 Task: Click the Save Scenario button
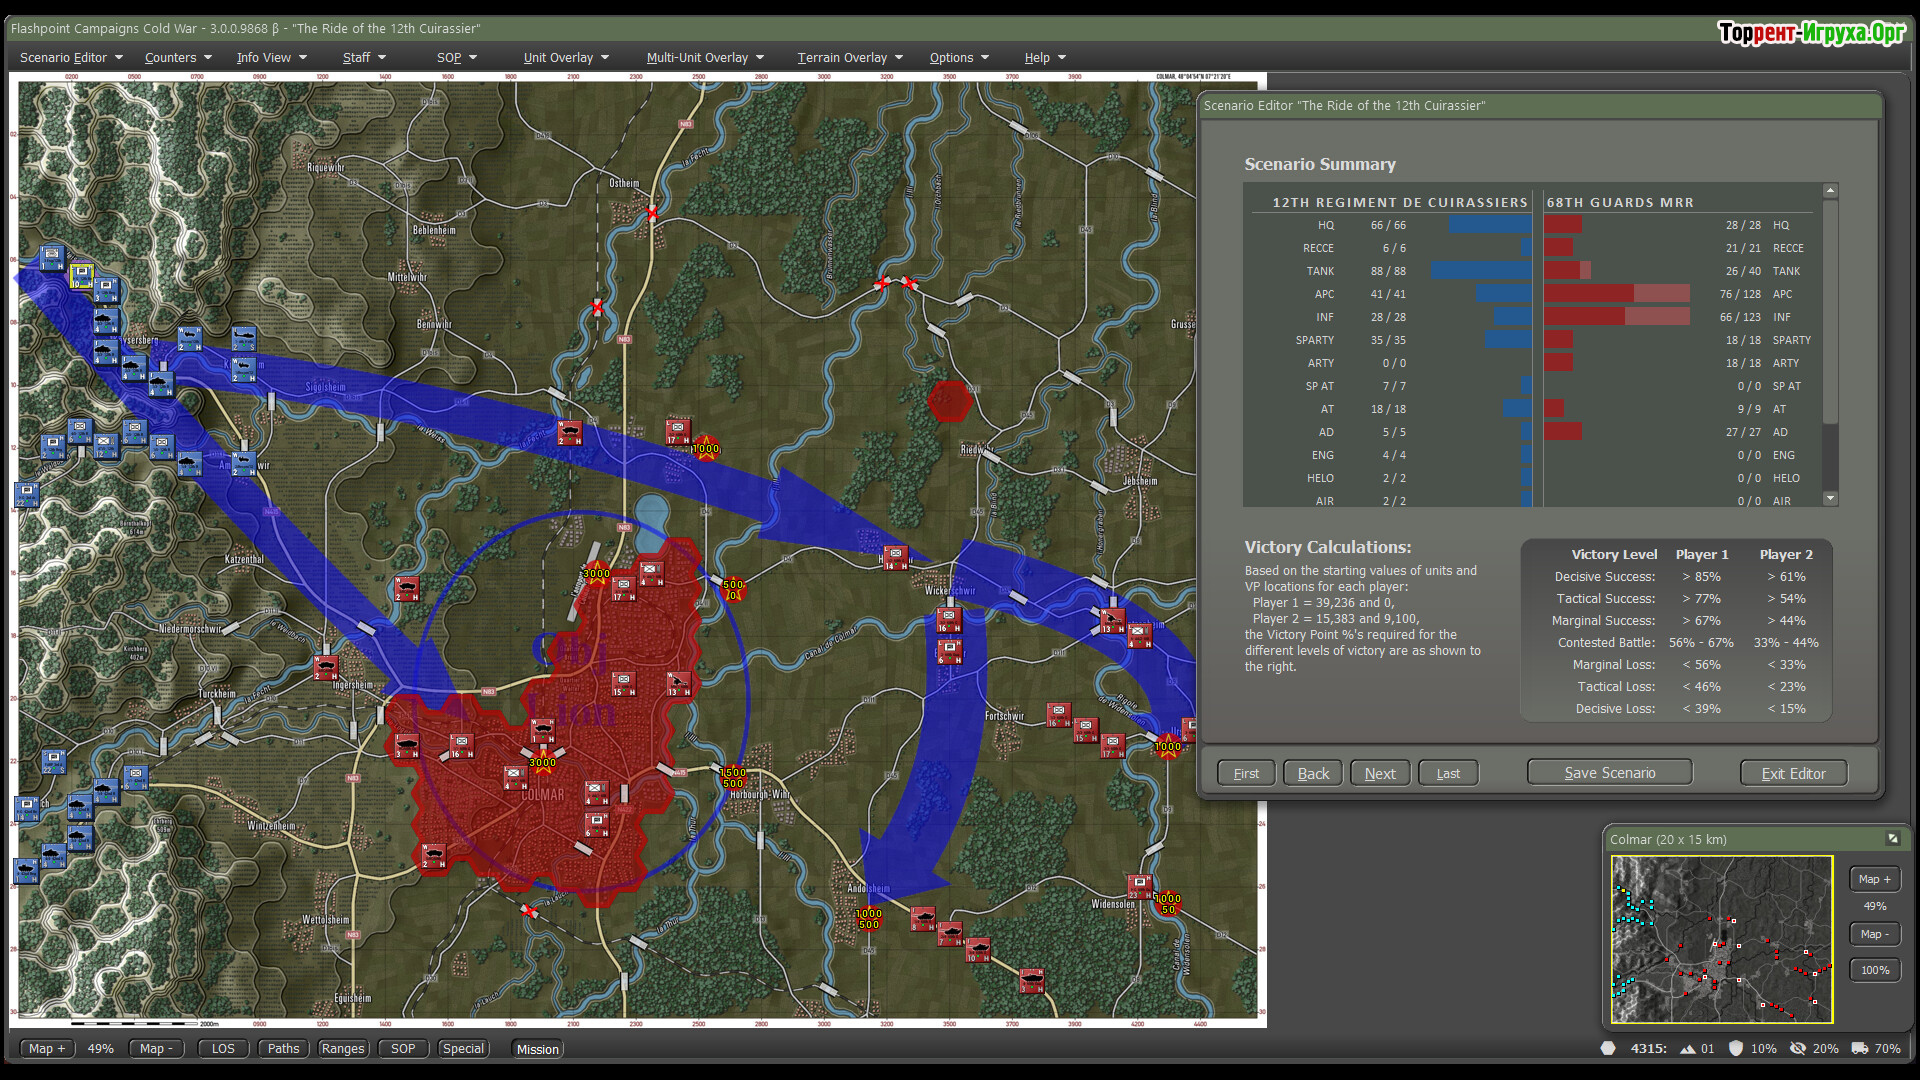click(1609, 773)
